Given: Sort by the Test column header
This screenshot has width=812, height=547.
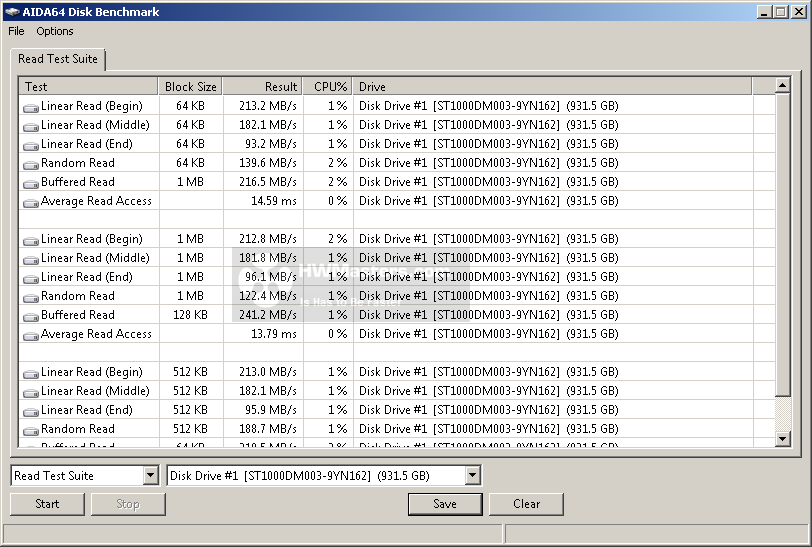Looking at the screenshot, I should tap(88, 87).
